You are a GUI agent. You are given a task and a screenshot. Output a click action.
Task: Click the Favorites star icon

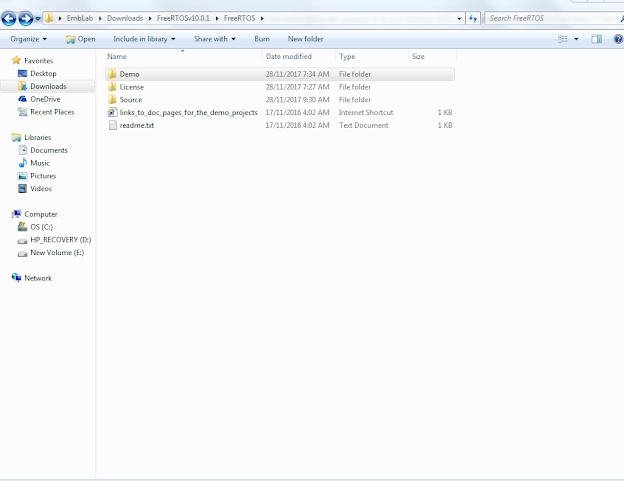click(x=16, y=60)
